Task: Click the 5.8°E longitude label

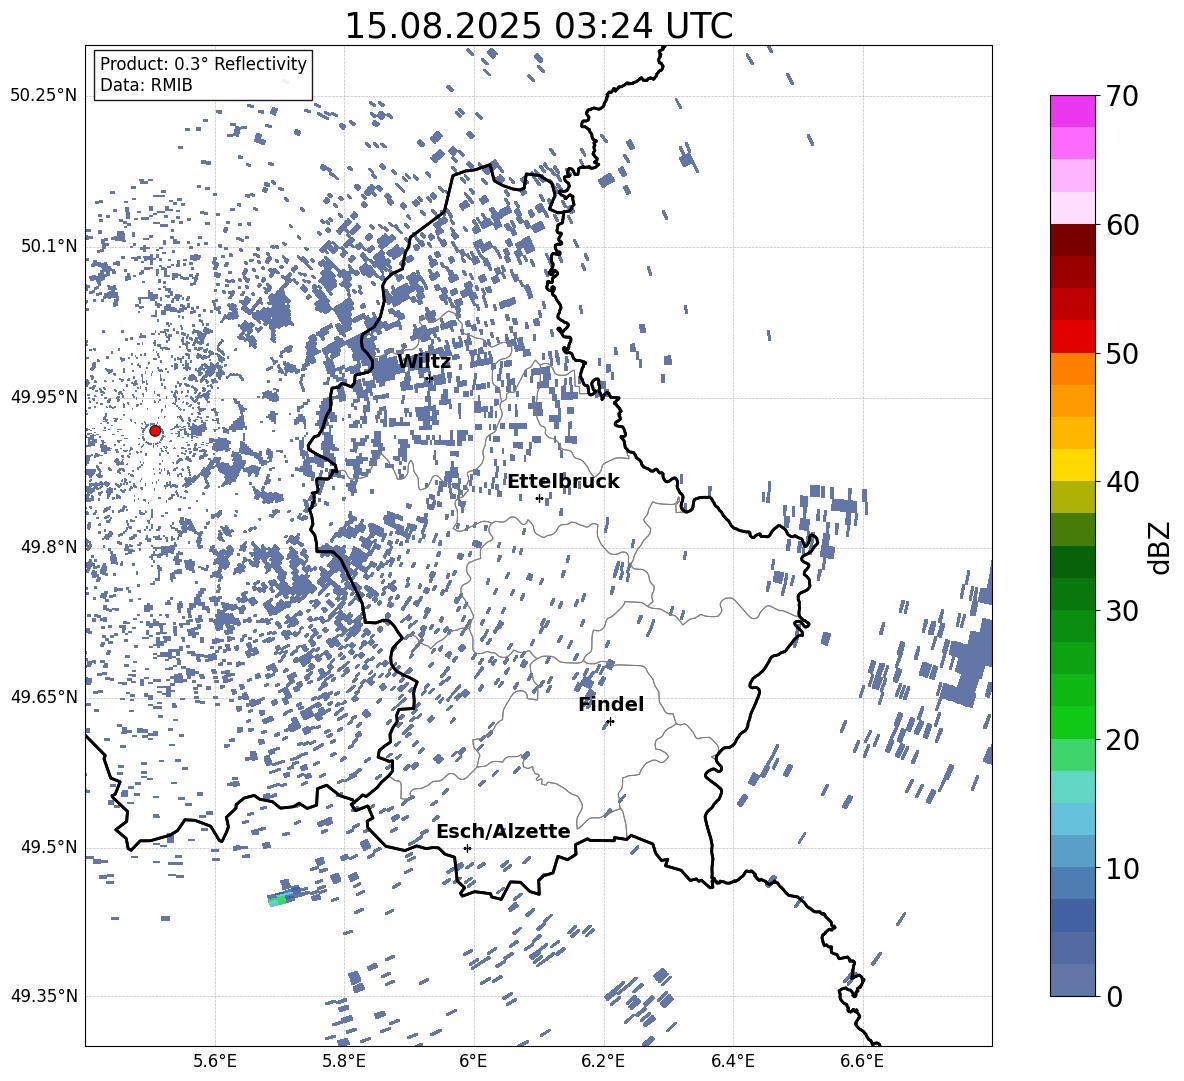Action: [x=344, y=1061]
